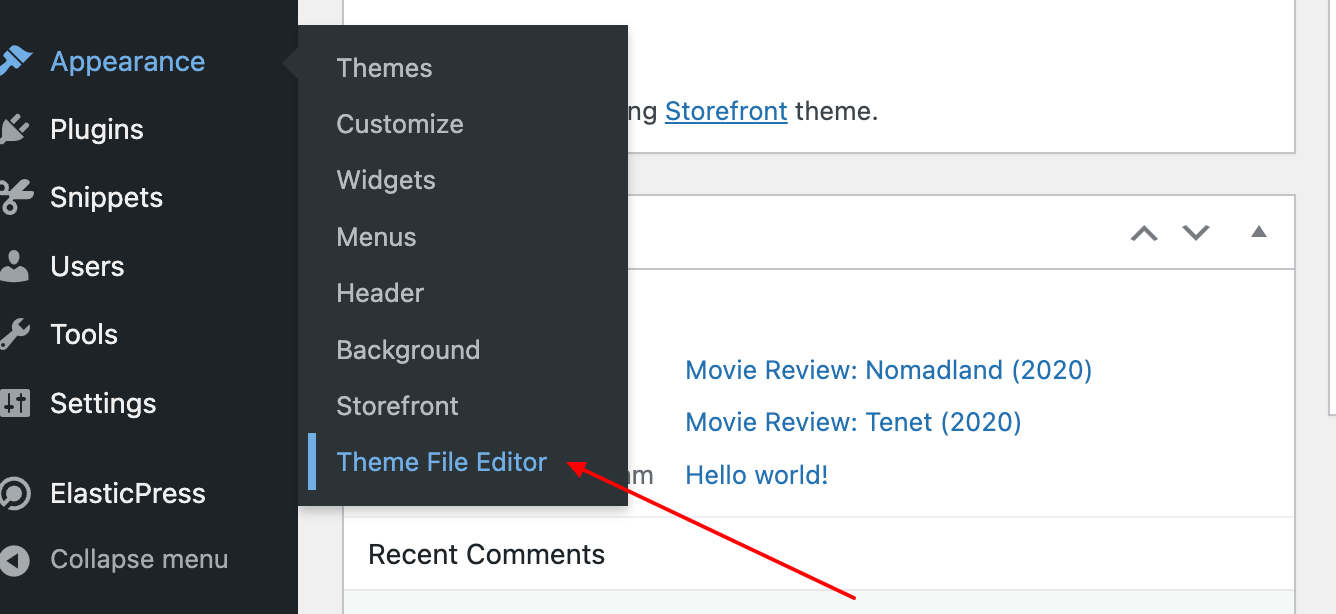Select Customize from the Appearance submenu
This screenshot has height=614, width=1336.
tap(400, 124)
